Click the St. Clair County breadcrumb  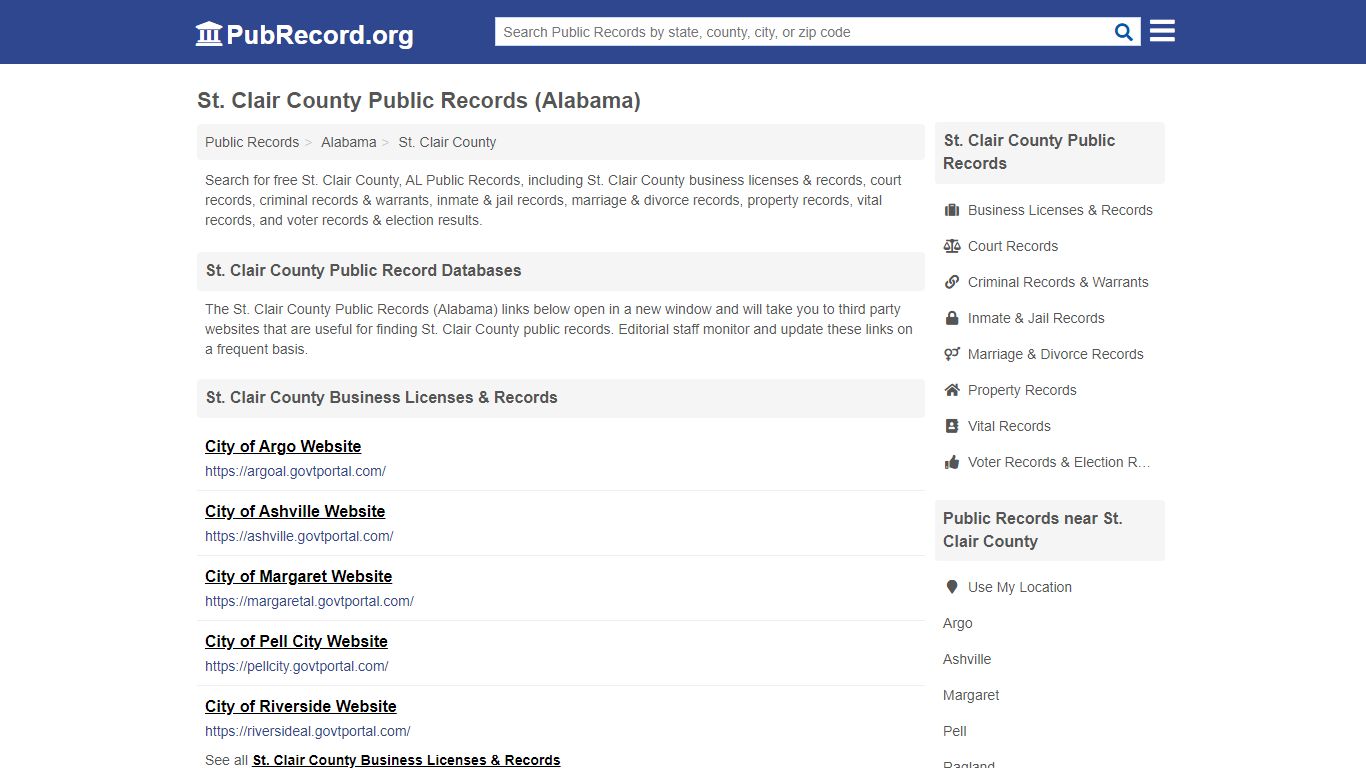447,142
